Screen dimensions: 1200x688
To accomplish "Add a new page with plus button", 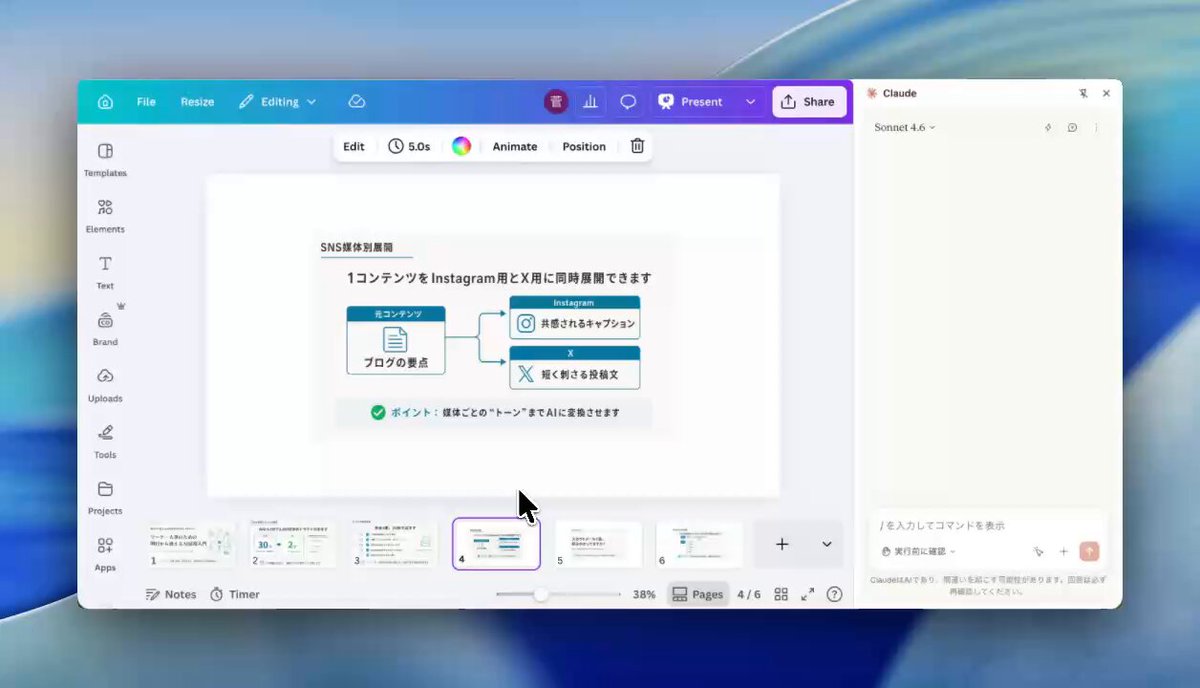I will [x=782, y=544].
